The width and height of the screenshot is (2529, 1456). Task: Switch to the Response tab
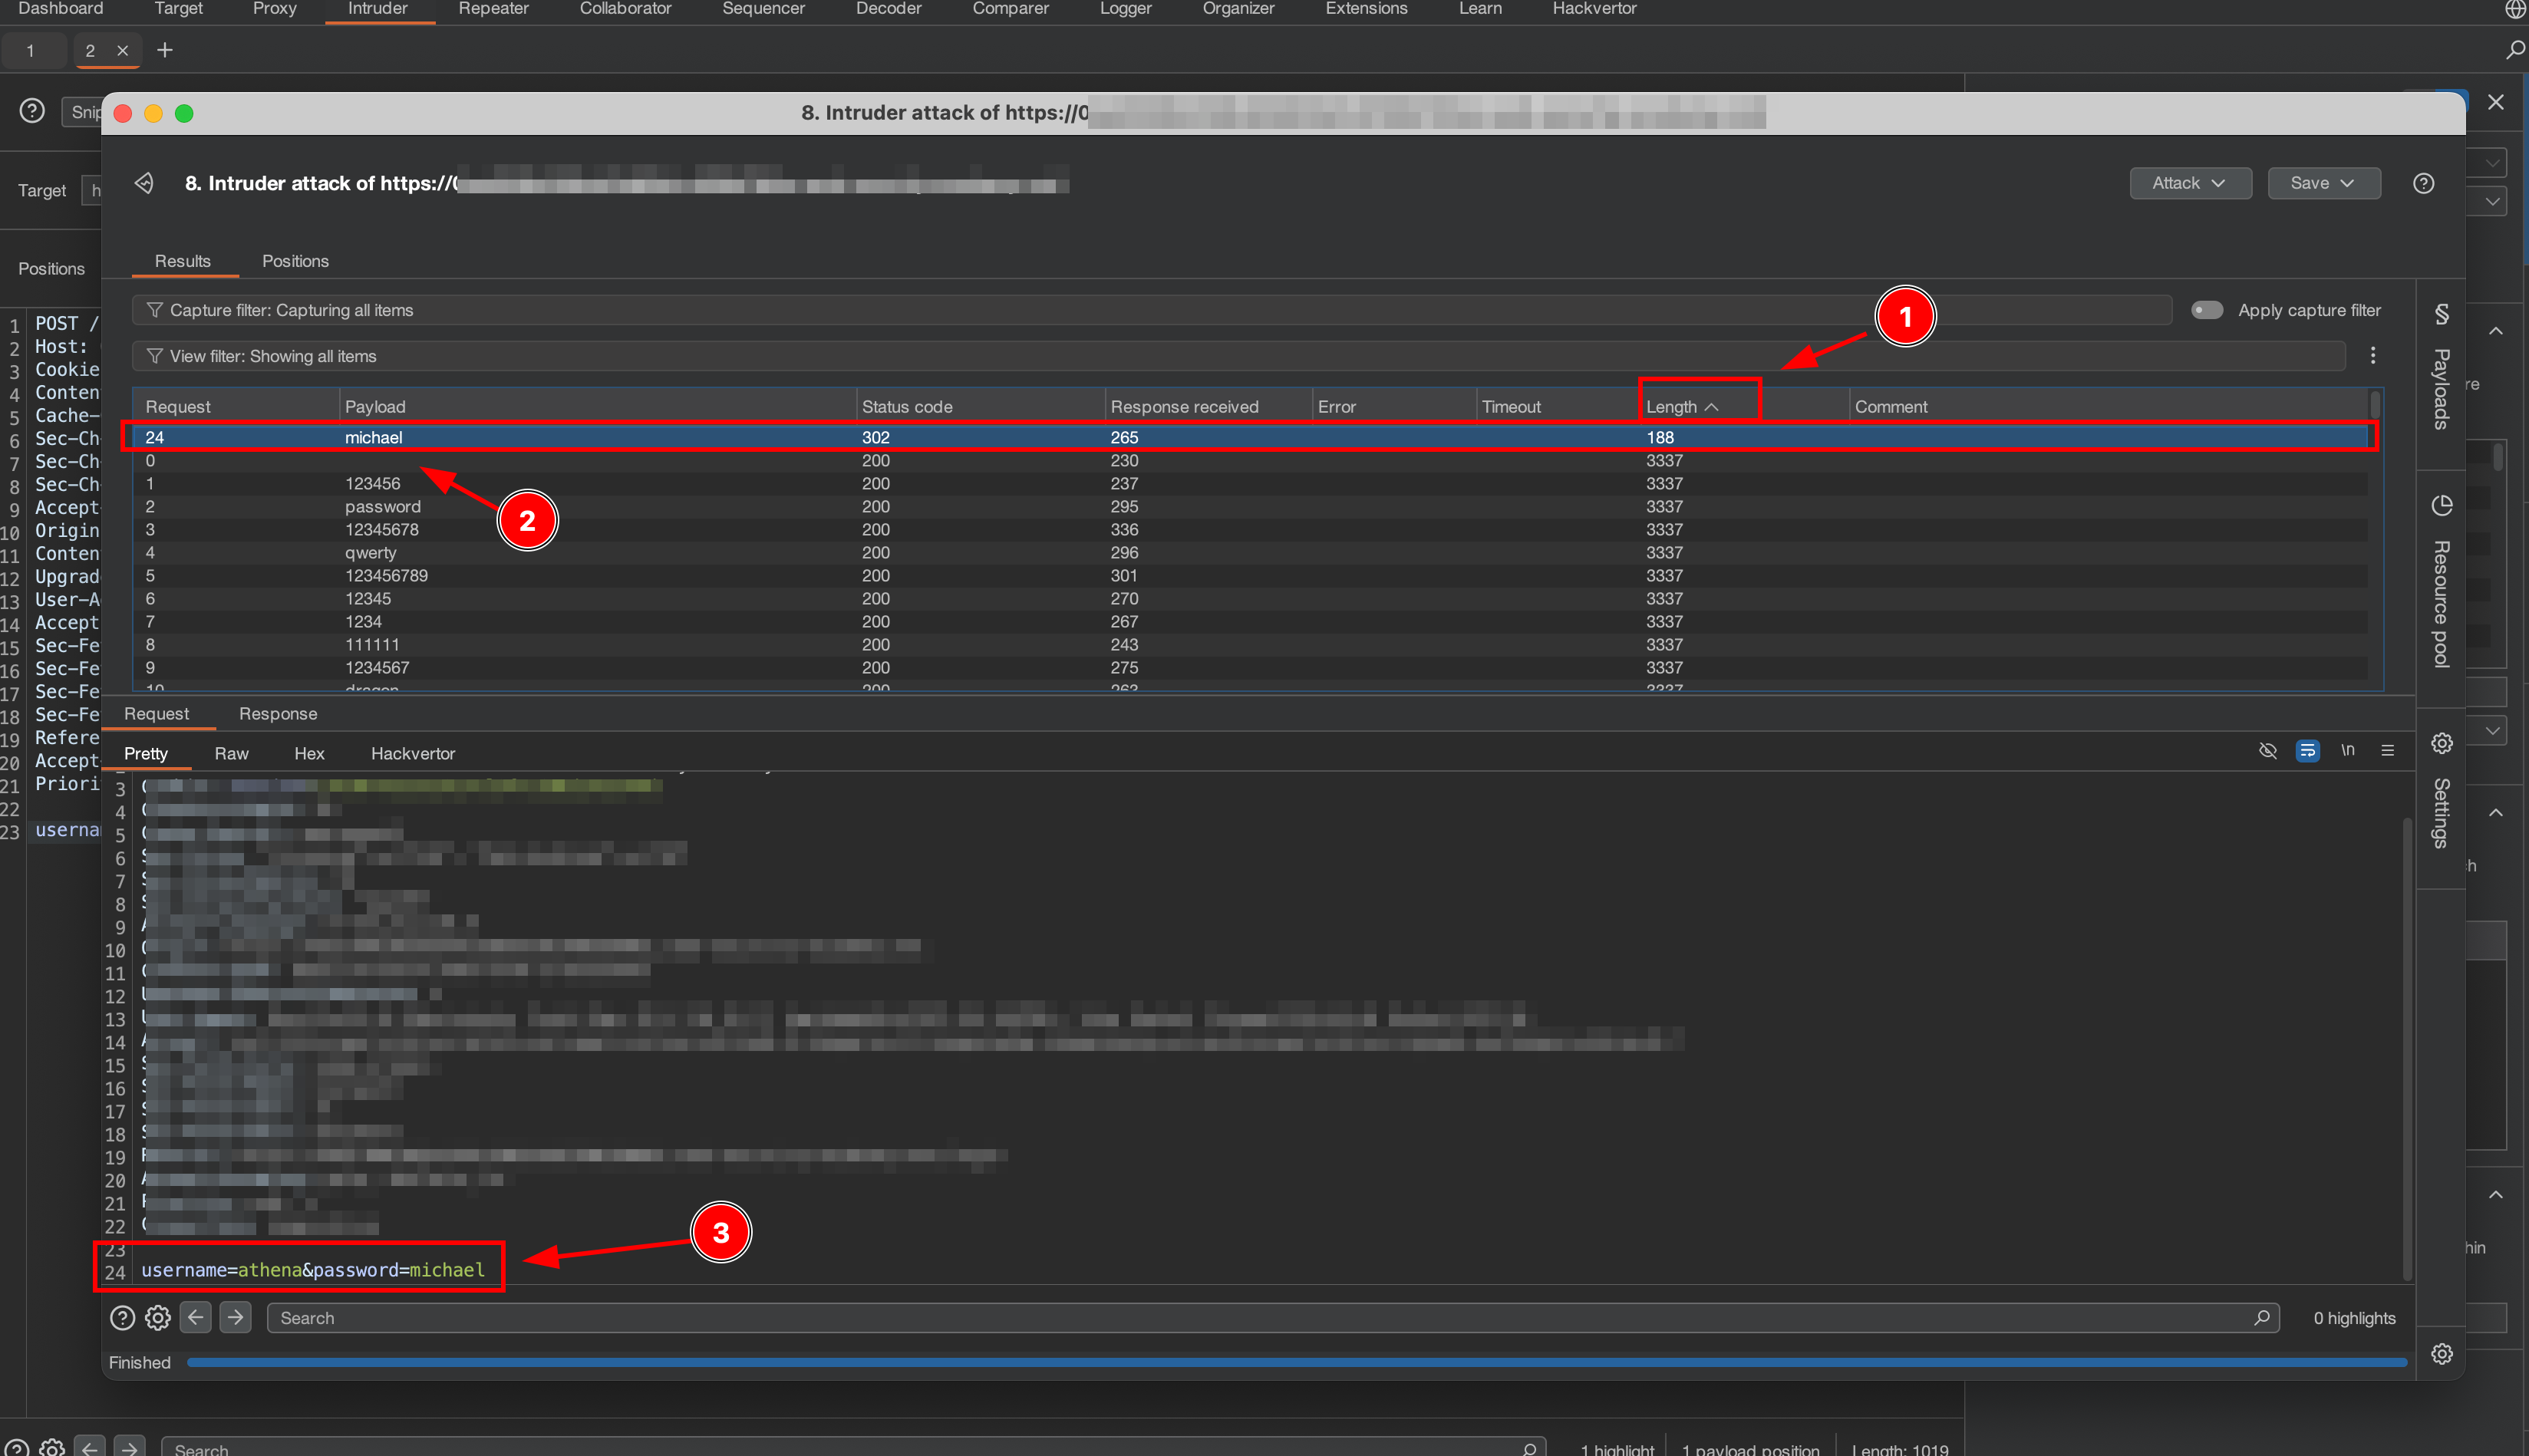[278, 714]
